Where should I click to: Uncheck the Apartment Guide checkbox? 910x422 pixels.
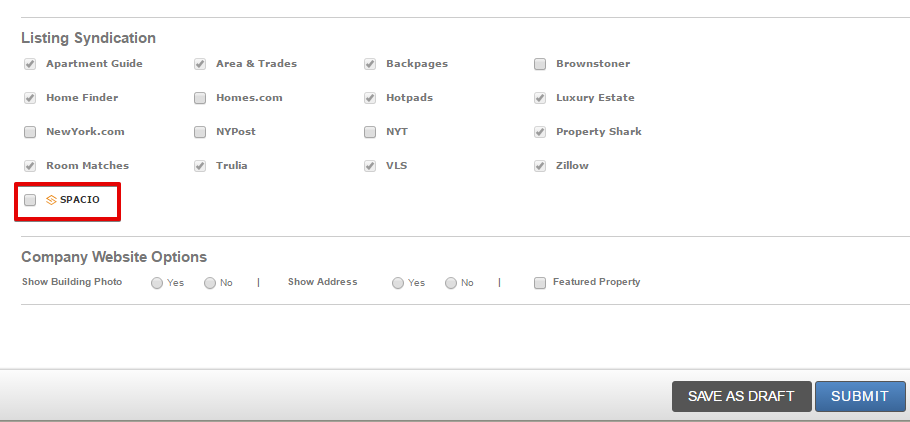pos(30,64)
